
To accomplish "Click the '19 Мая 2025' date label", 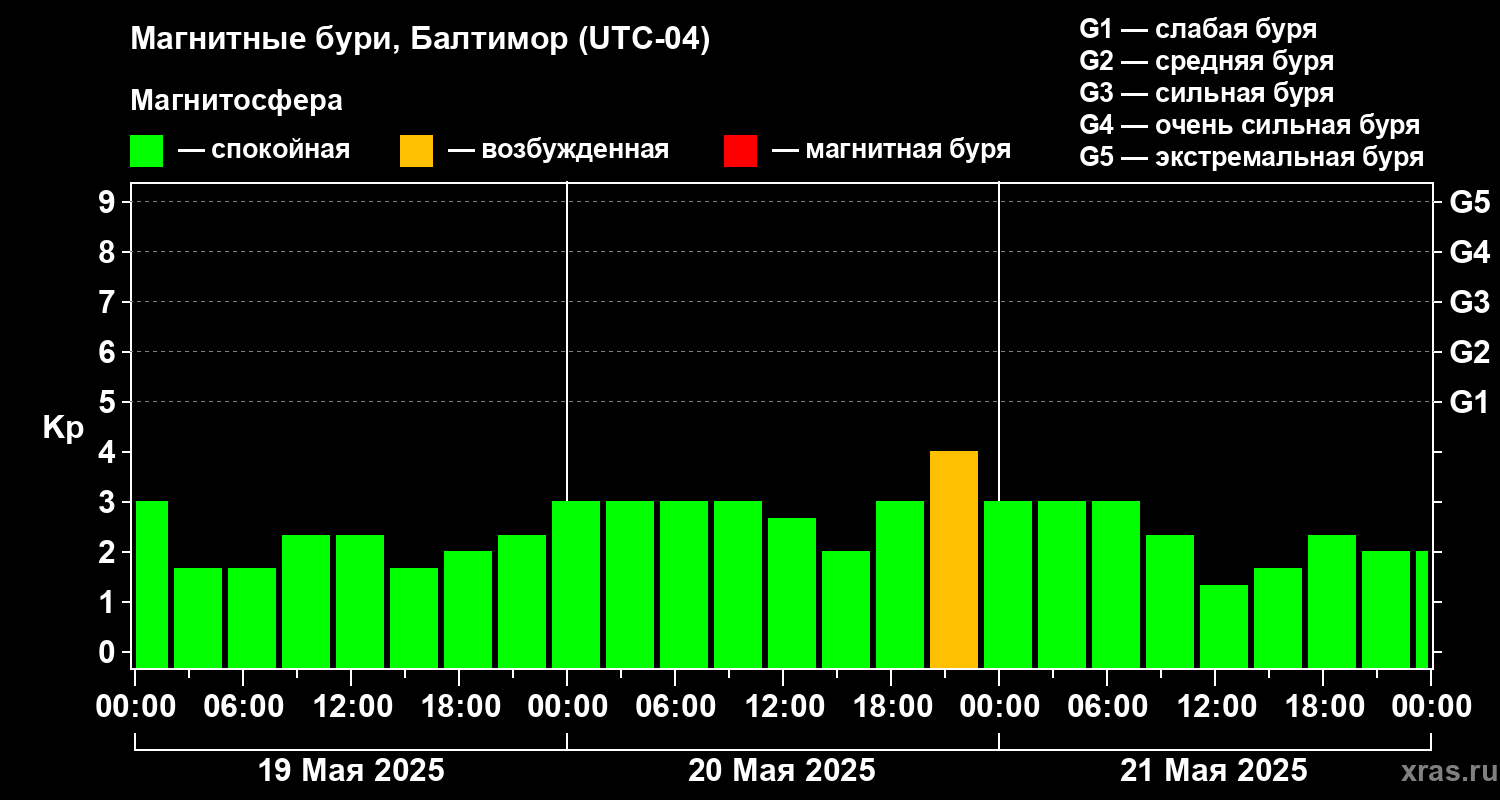I will (x=351, y=771).
